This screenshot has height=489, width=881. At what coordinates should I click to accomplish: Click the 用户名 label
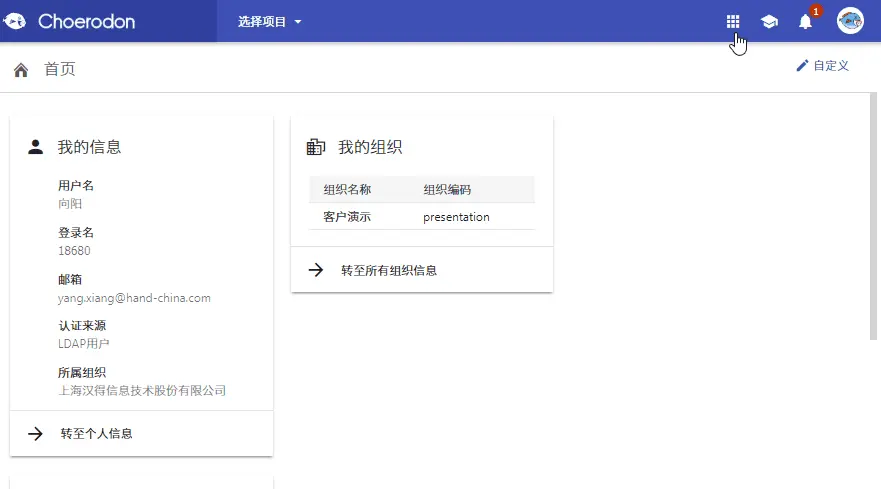pos(76,185)
